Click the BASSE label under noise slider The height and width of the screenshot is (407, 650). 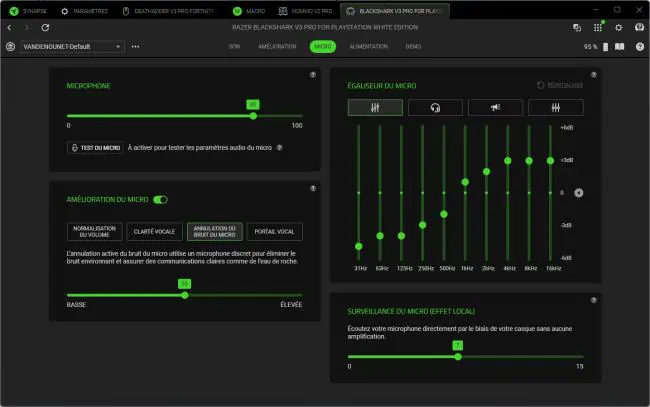[76, 305]
